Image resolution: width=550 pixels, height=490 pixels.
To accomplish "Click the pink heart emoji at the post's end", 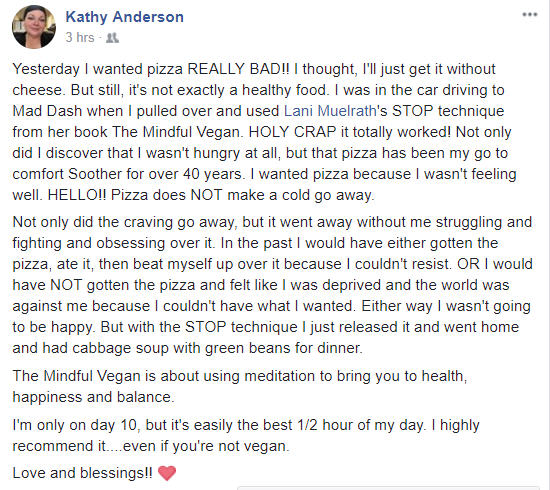I will click(167, 473).
